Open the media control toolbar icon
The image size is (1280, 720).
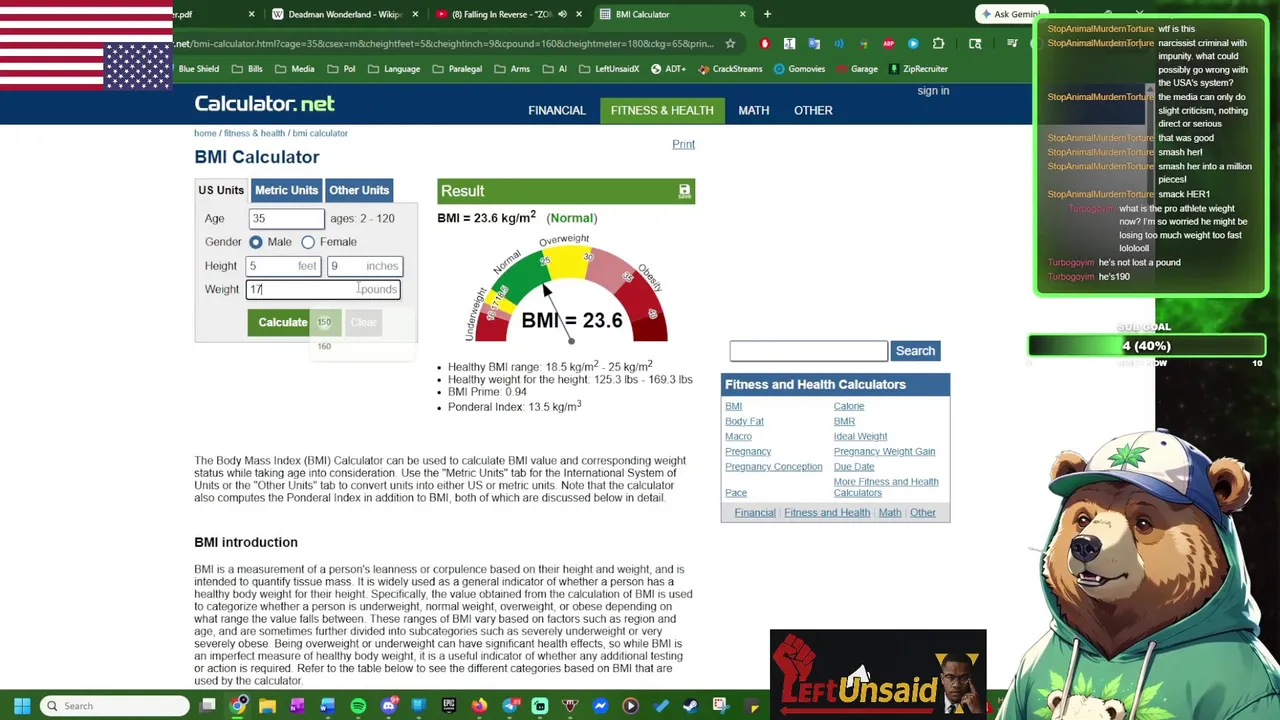(x=1012, y=44)
